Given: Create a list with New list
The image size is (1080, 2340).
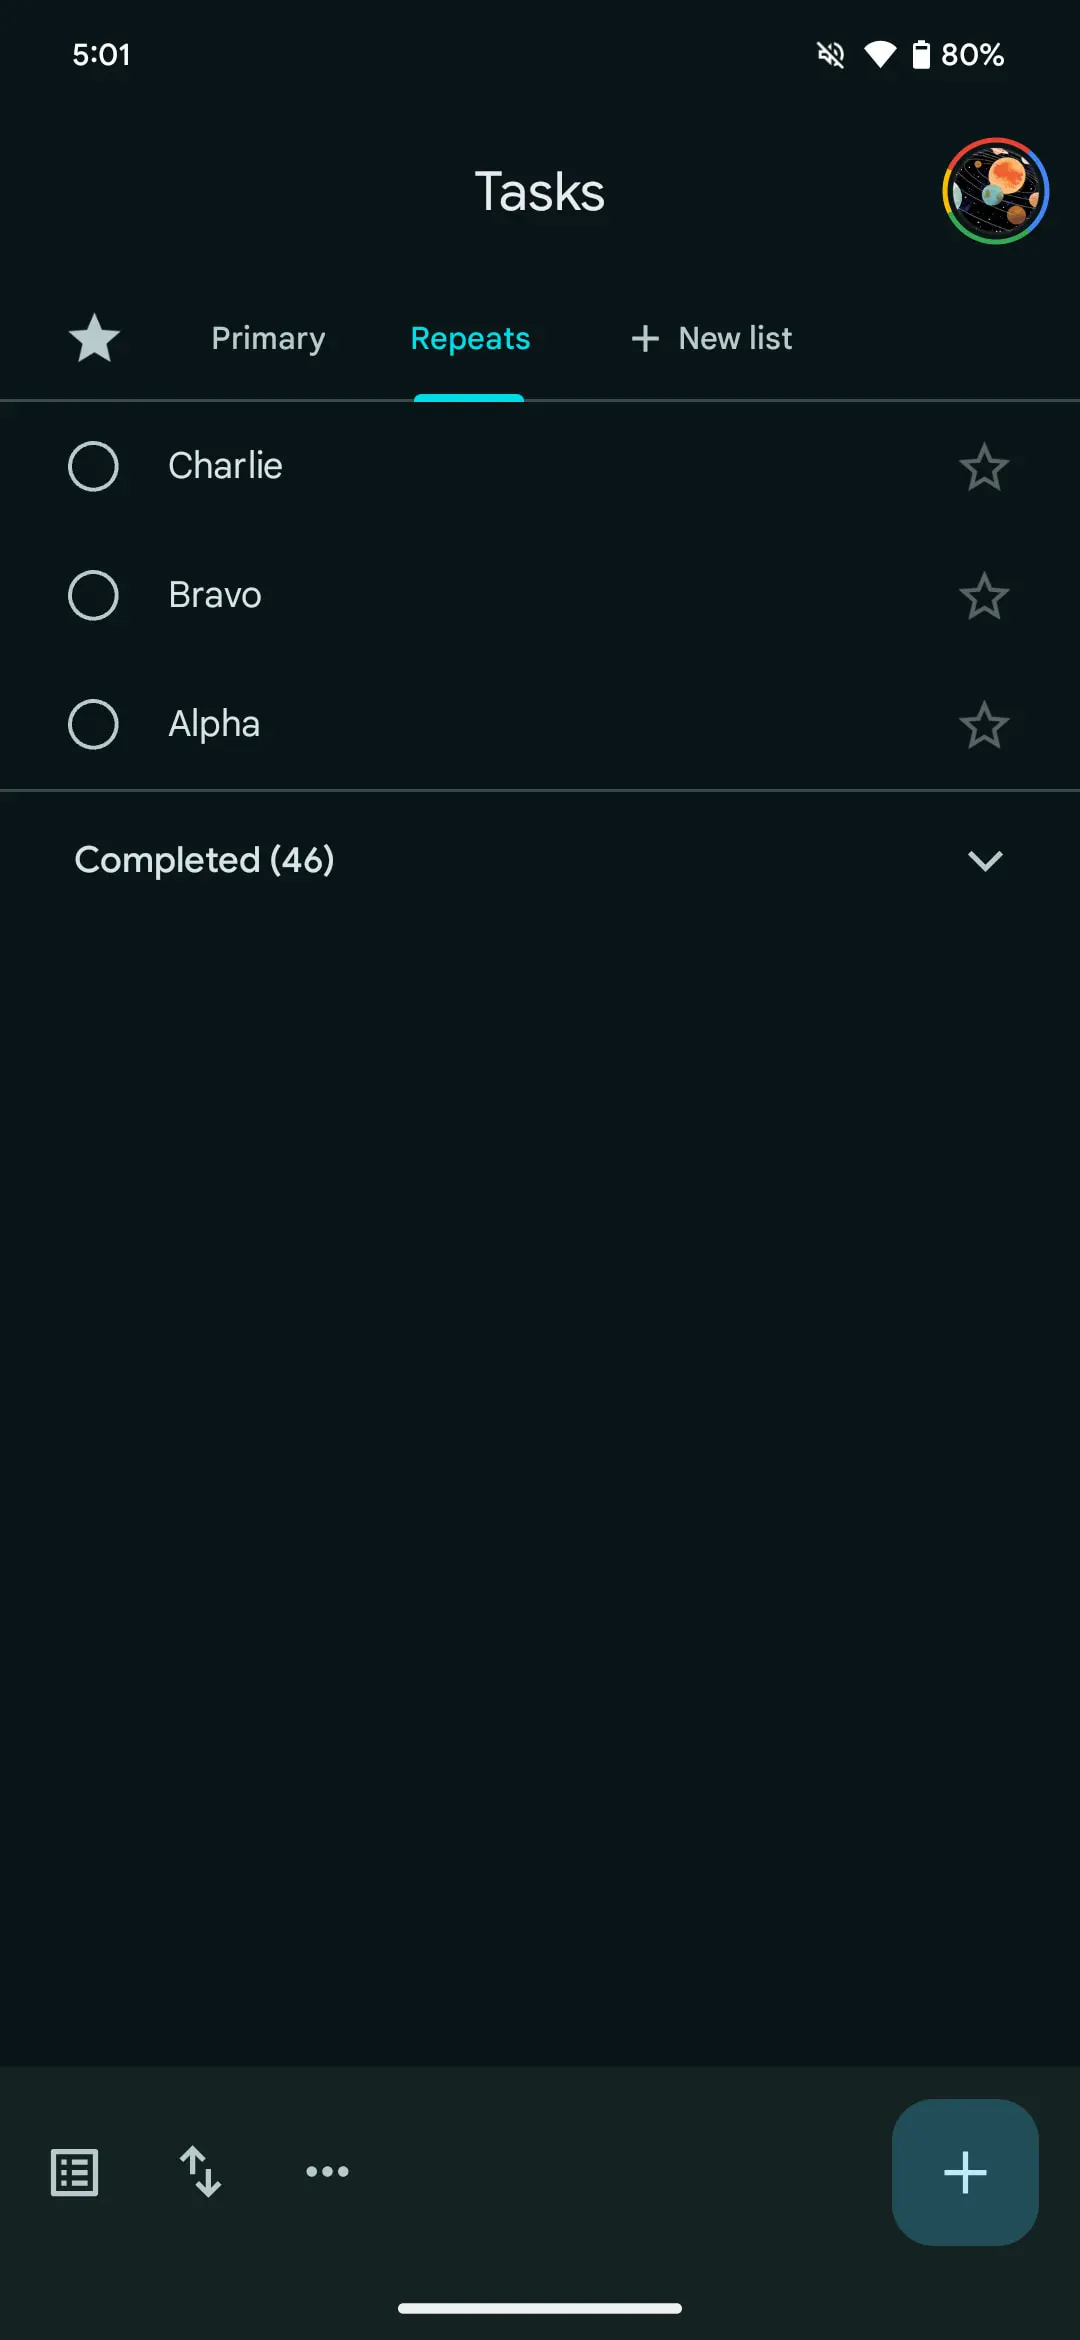Looking at the screenshot, I should click(712, 338).
